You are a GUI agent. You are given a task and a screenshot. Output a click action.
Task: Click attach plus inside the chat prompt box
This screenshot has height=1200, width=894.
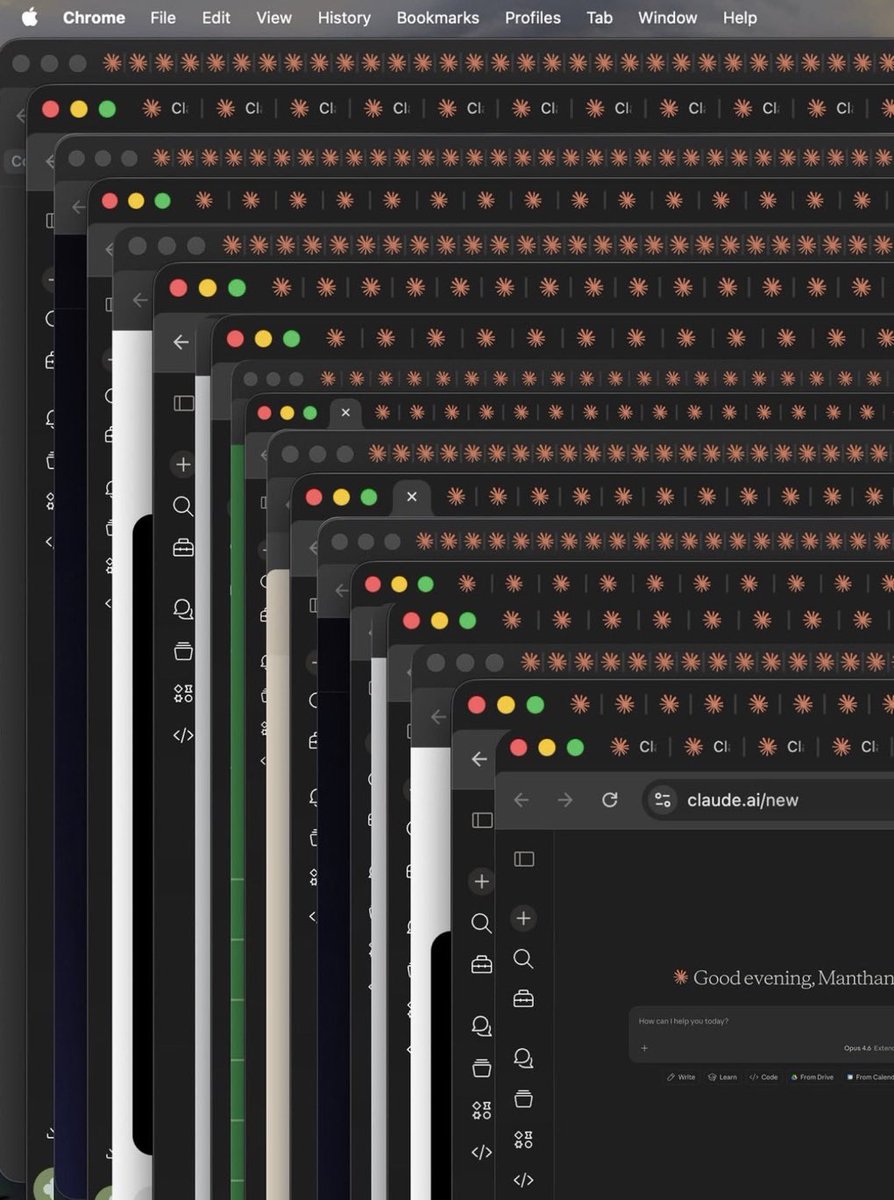point(644,1048)
